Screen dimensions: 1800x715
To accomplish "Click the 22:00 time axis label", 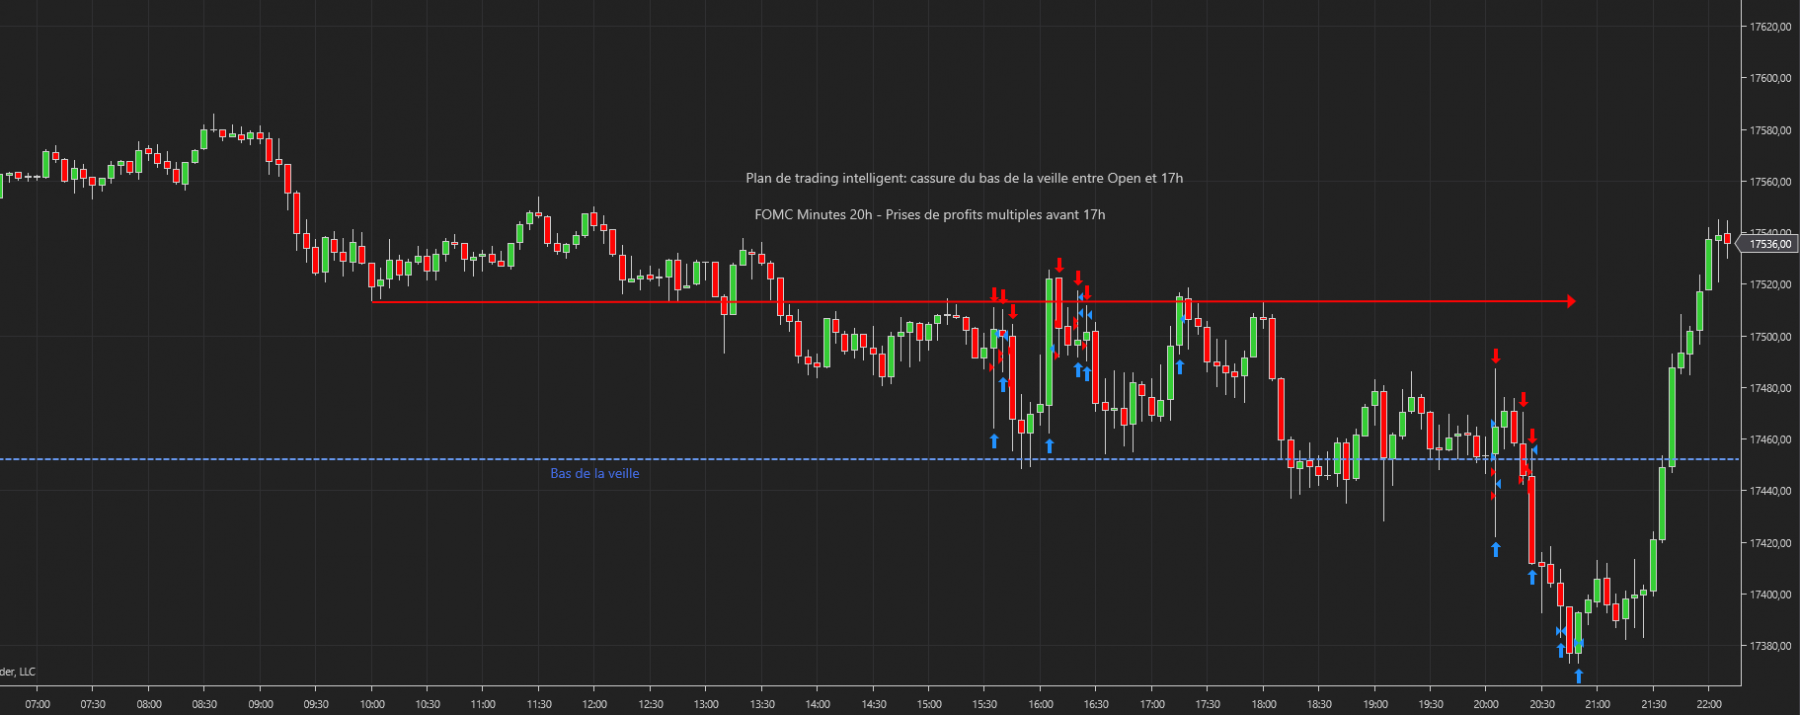I will click(x=1709, y=704).
